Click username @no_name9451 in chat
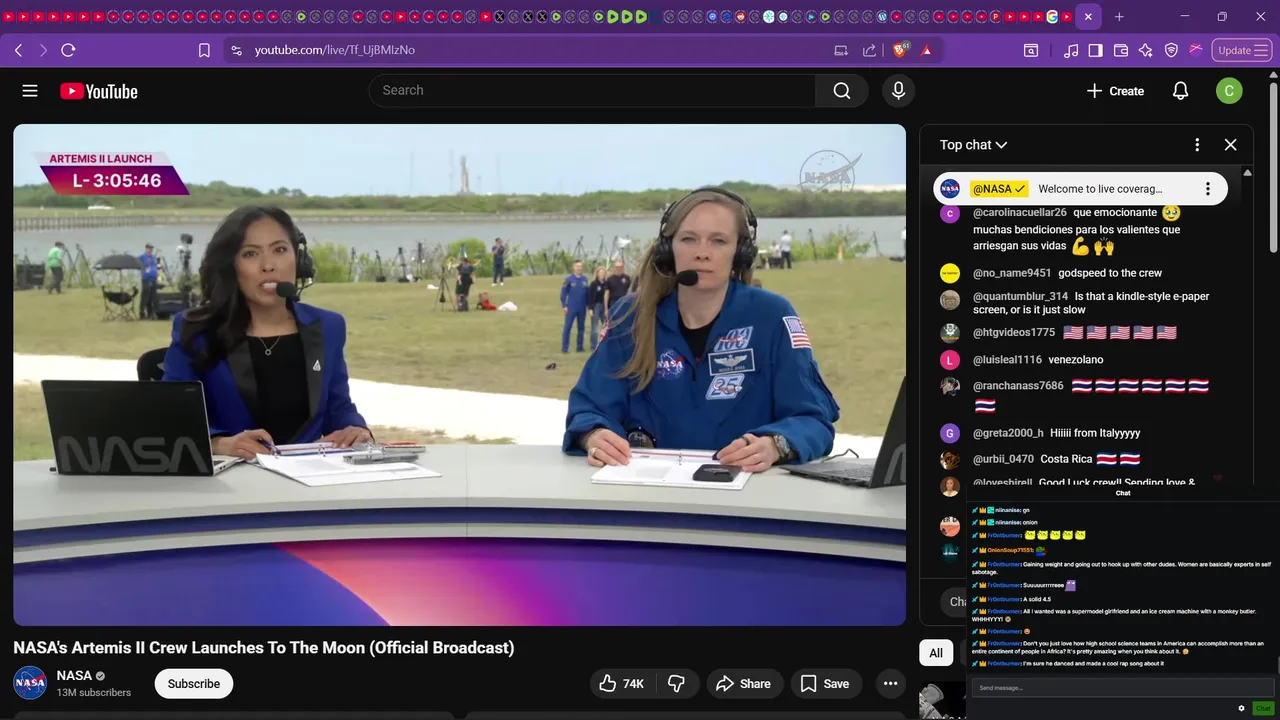Viewport: 1280px width, 720px height. pyautogui.click(x=1012, y=273)
